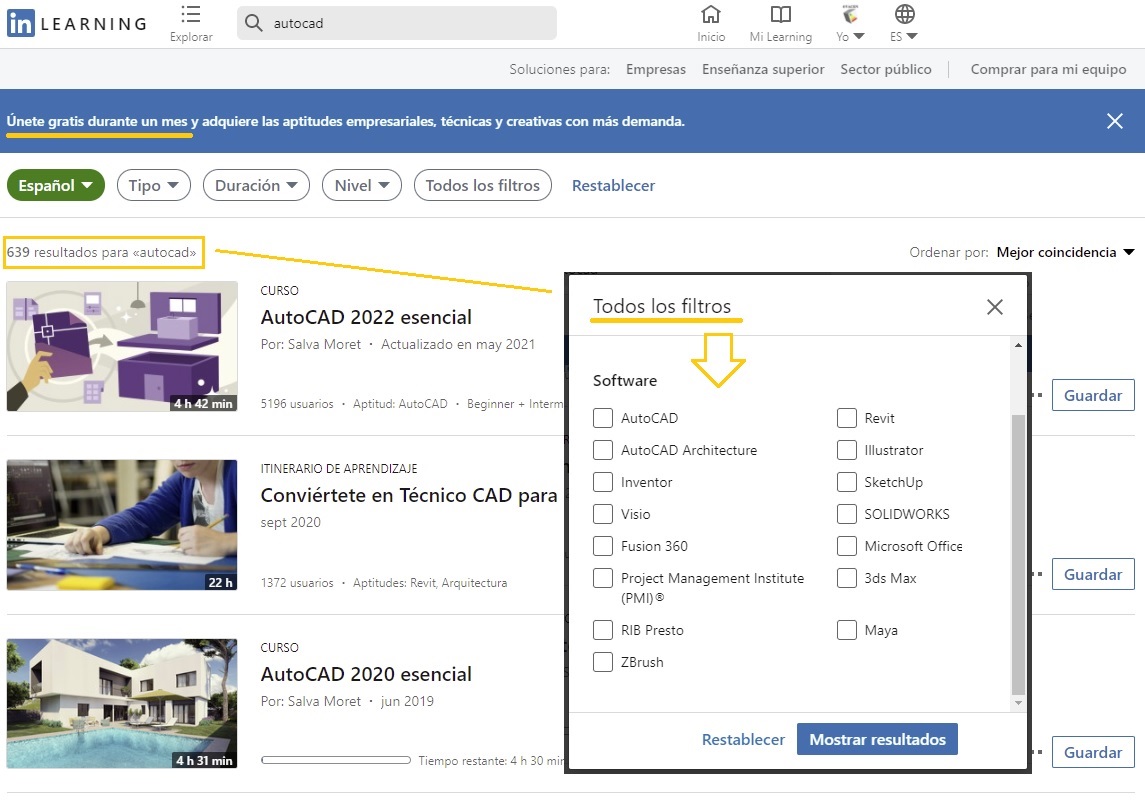
Task: Expand the Mejor coincidencia sort dropdown
Action: tap(1065, 252)
